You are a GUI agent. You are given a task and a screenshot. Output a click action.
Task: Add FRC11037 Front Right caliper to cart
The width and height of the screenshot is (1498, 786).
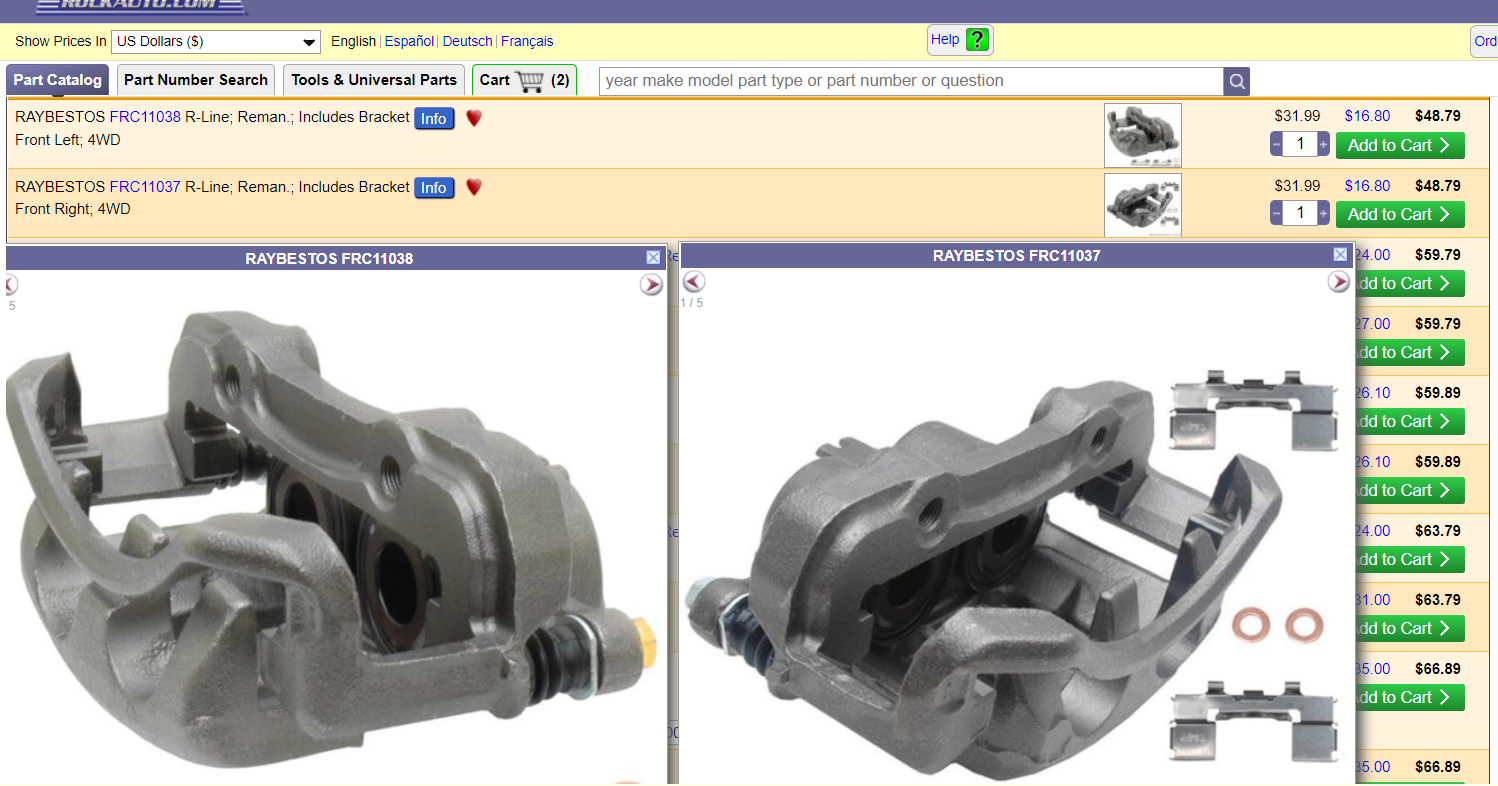1400,214
